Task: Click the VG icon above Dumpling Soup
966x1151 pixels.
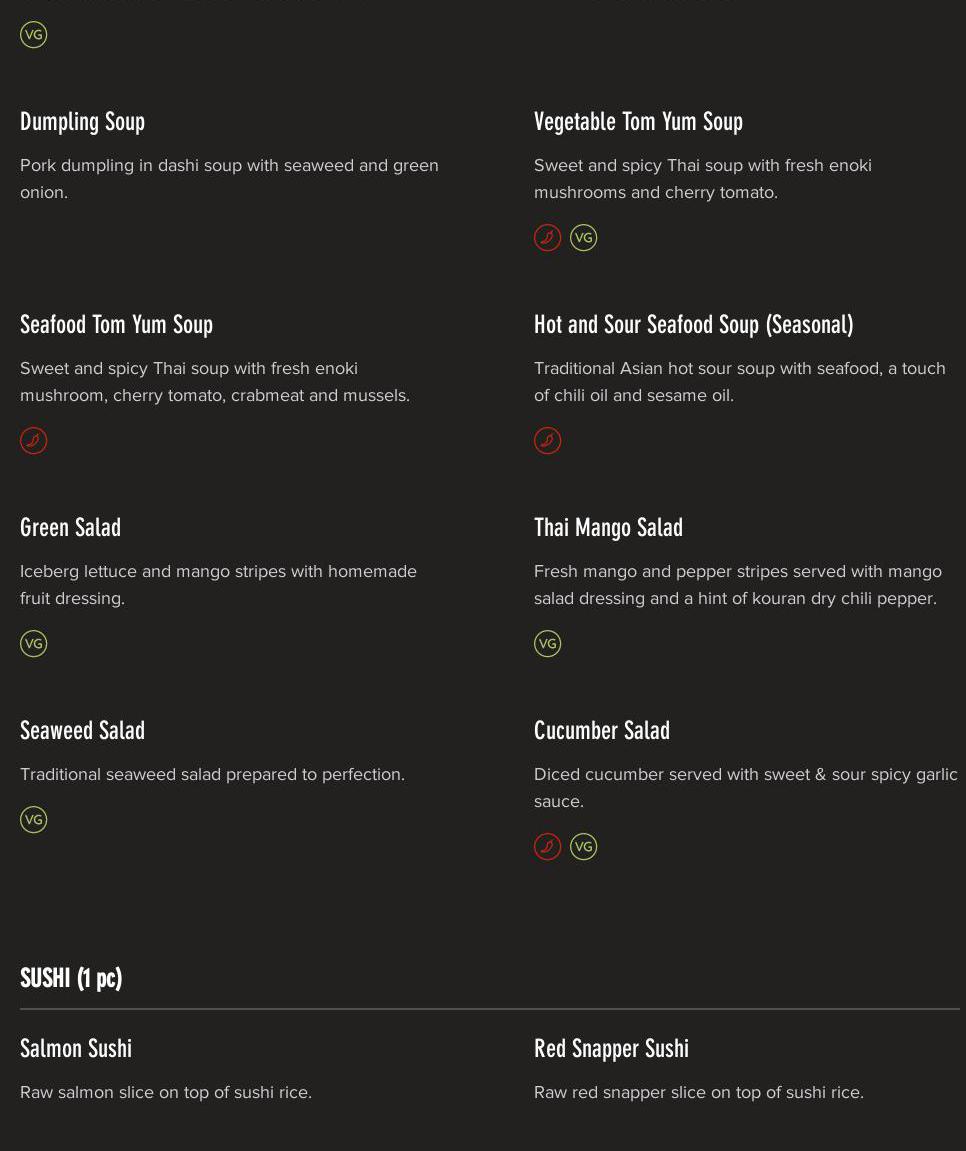Action: 34,35
